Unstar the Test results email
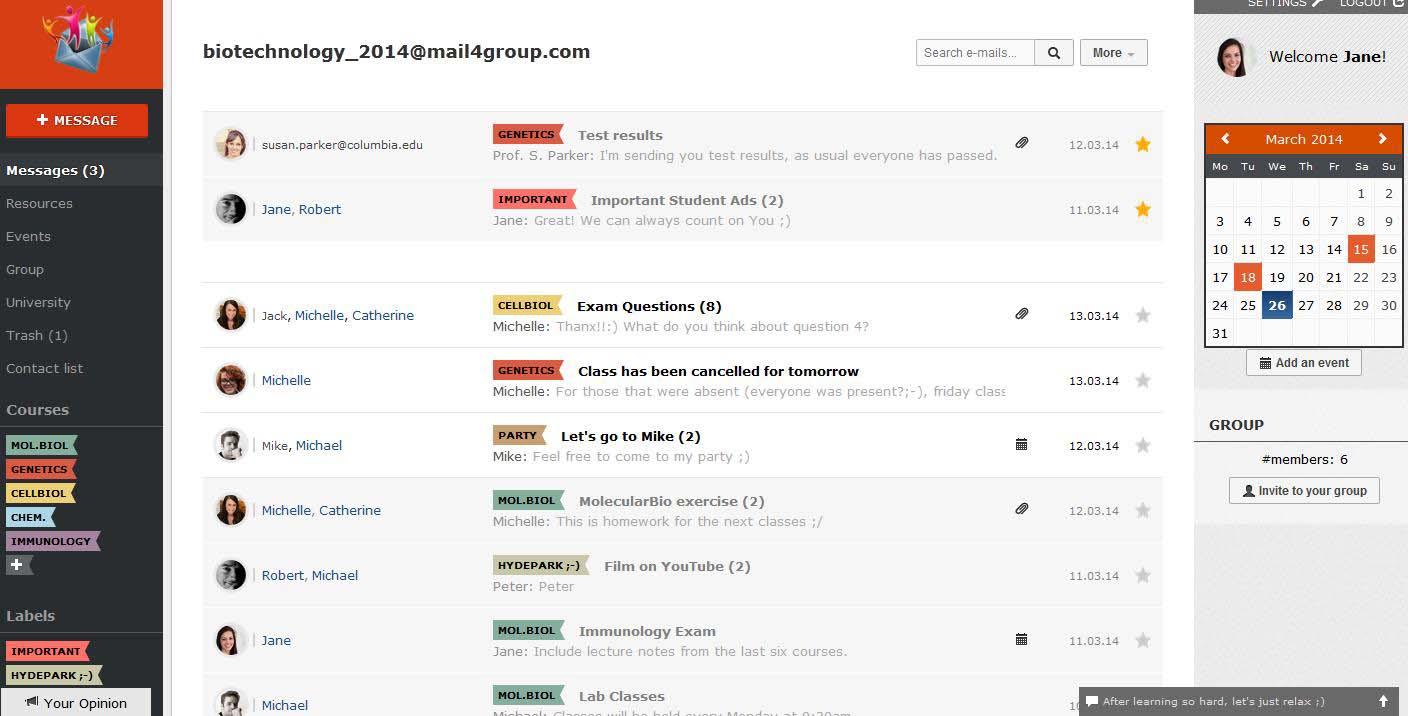This screenshot has height=716, width=1408. (1143, 144)
